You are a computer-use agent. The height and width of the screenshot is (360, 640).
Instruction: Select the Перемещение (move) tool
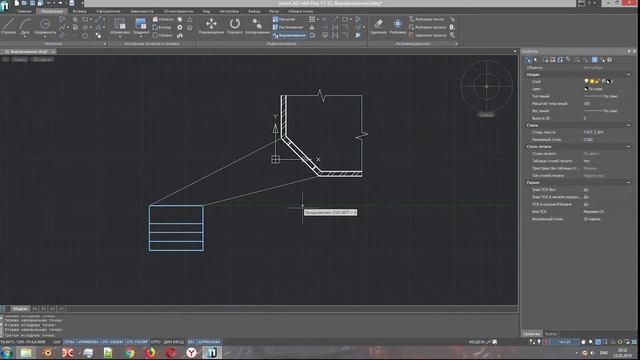pyautogui.click(x=211, y=25)
